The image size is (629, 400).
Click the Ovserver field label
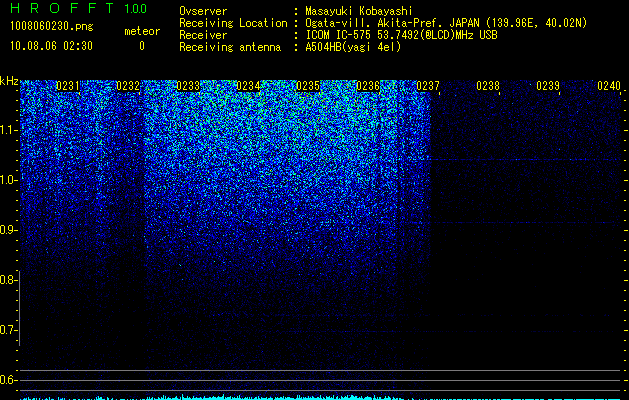[203, 11]
